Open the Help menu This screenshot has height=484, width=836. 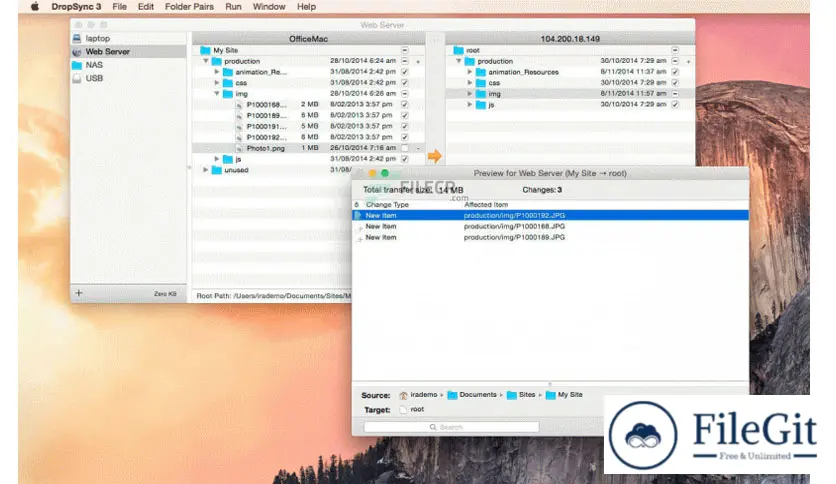306,6
